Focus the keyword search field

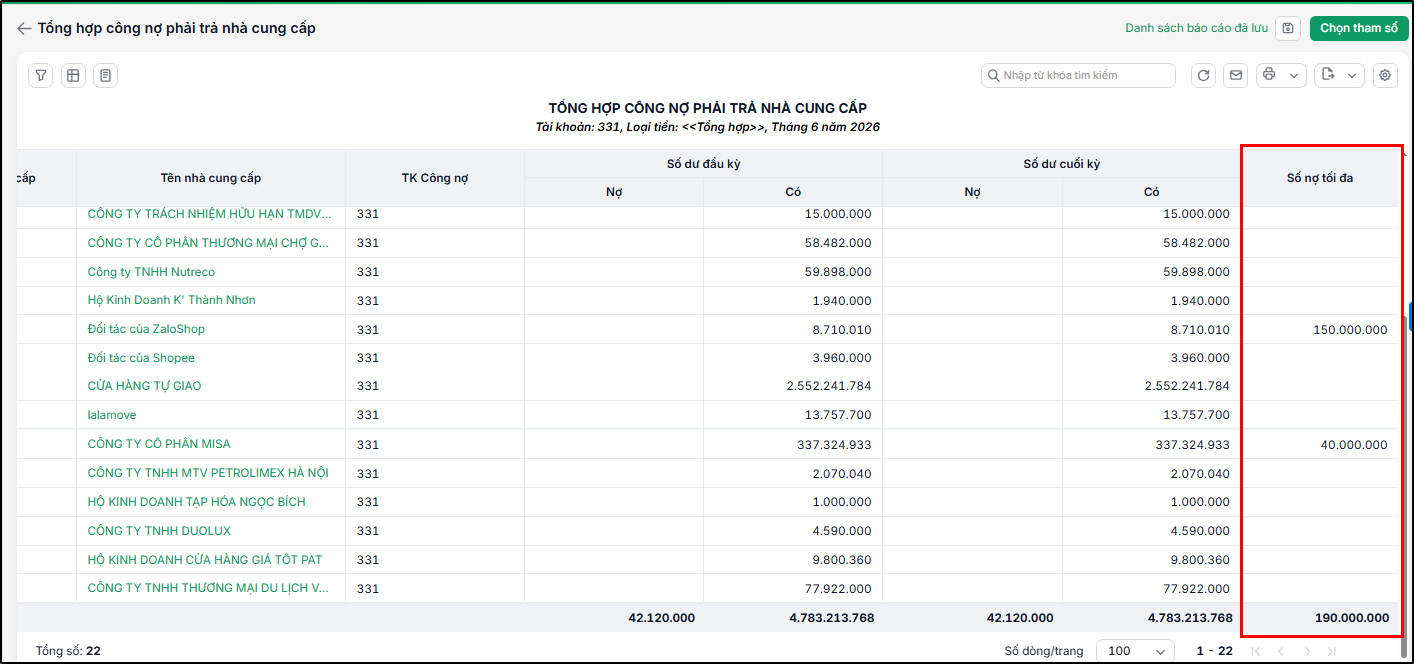click(1078, 75)
